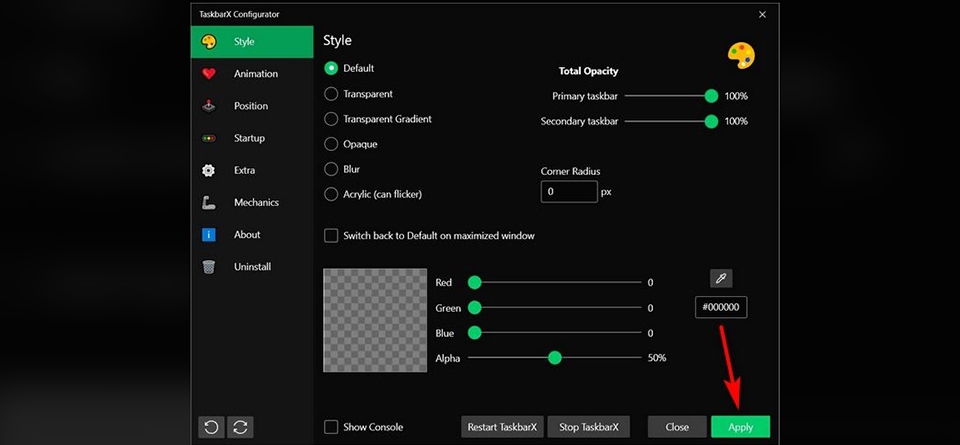This screenshot has height=445, width=960.
Task: Open the Uninstall tab
Action: pyautogui.click(x=252, y=267)
